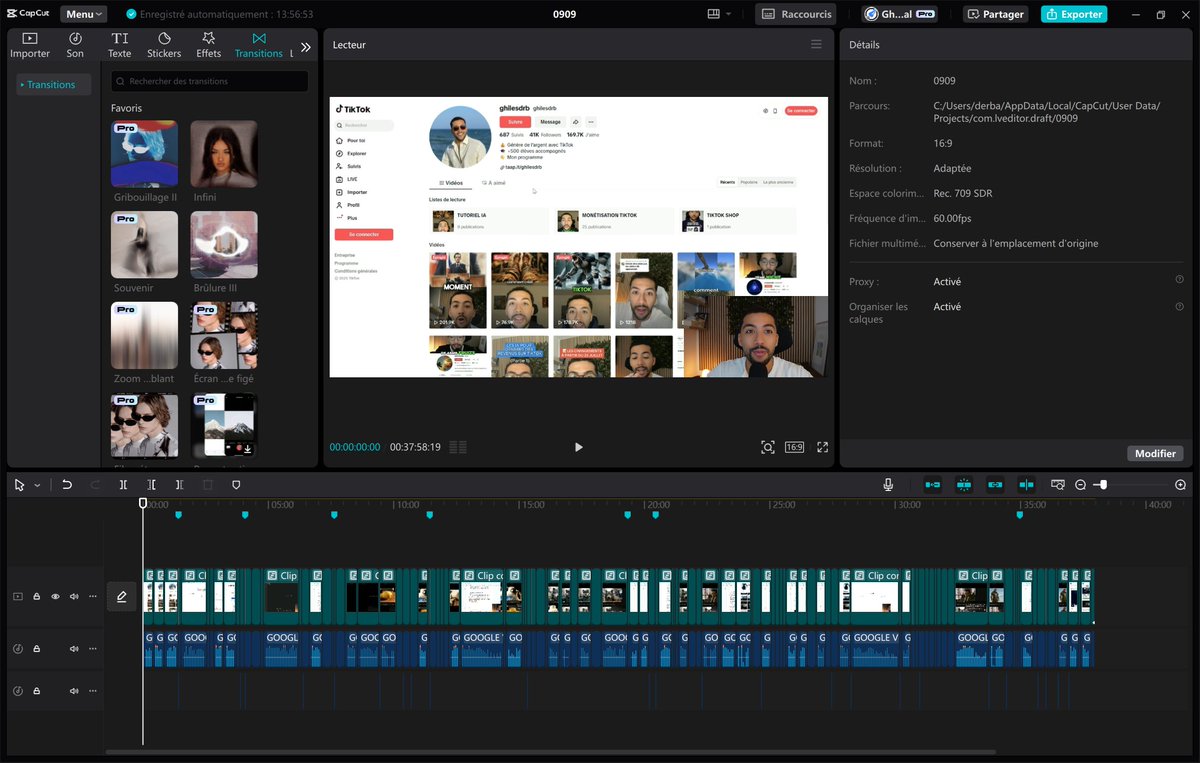The height and width of the screenshot is (763, 1200).
Task: Click the Partager button
Action: (995, 14)
